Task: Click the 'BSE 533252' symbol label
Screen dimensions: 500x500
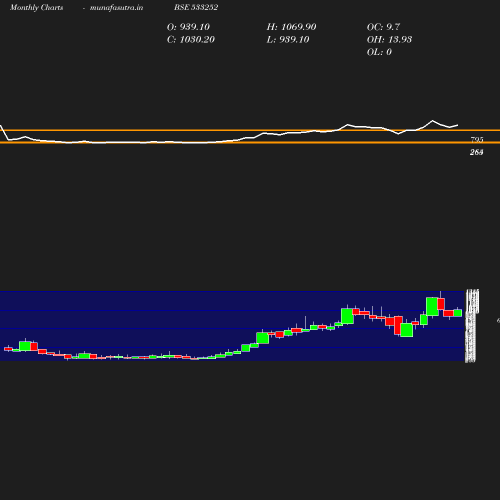Action: click(196, 7)
